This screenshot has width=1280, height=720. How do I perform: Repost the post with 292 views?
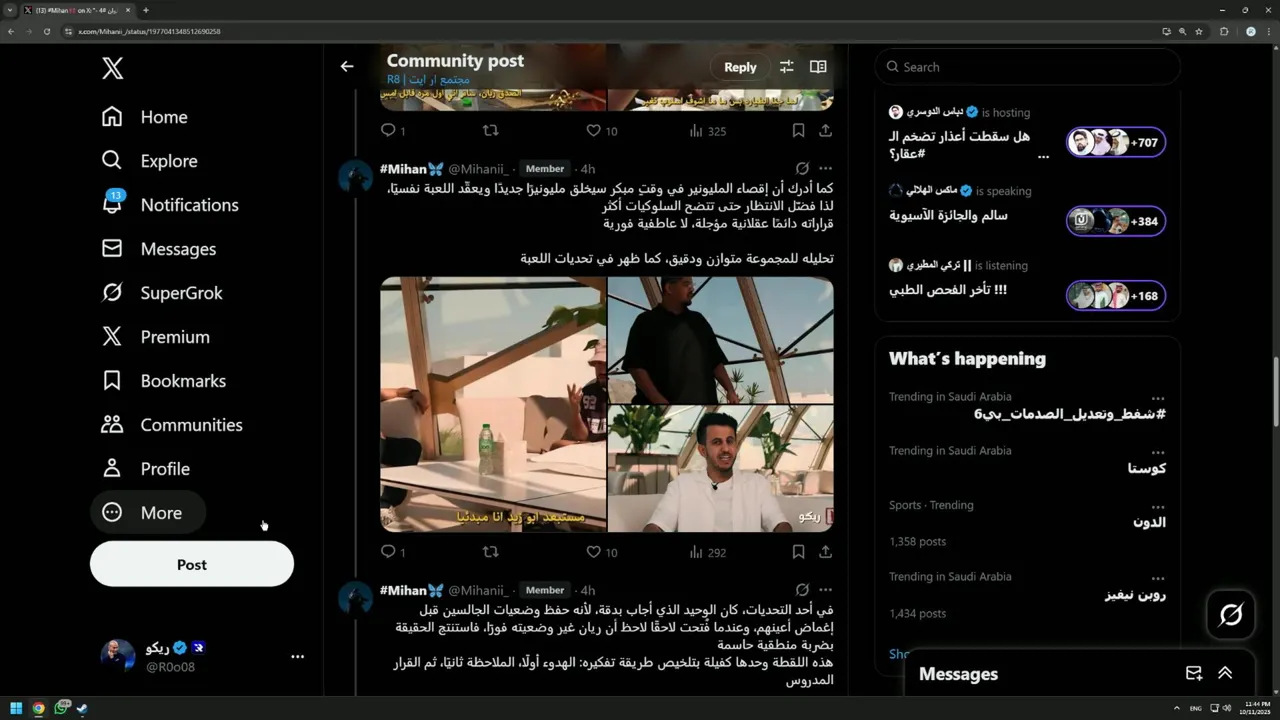(x=490, y=552)
